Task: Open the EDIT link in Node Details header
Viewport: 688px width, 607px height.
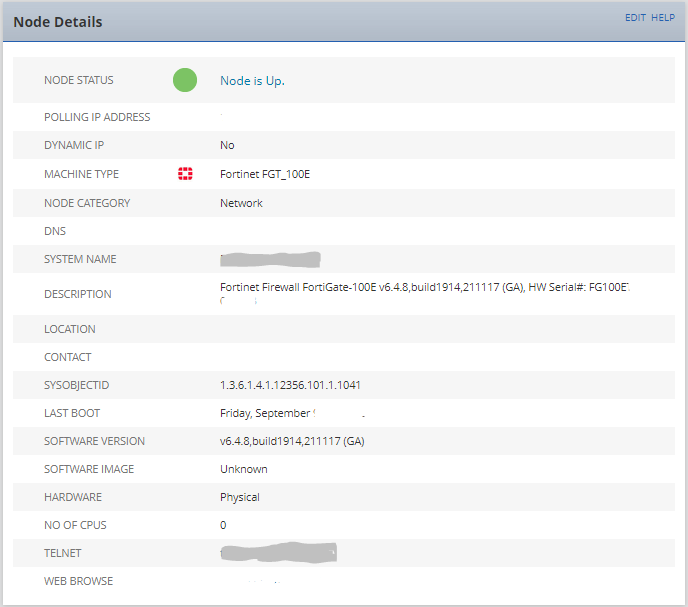Action: pos(635,18)
